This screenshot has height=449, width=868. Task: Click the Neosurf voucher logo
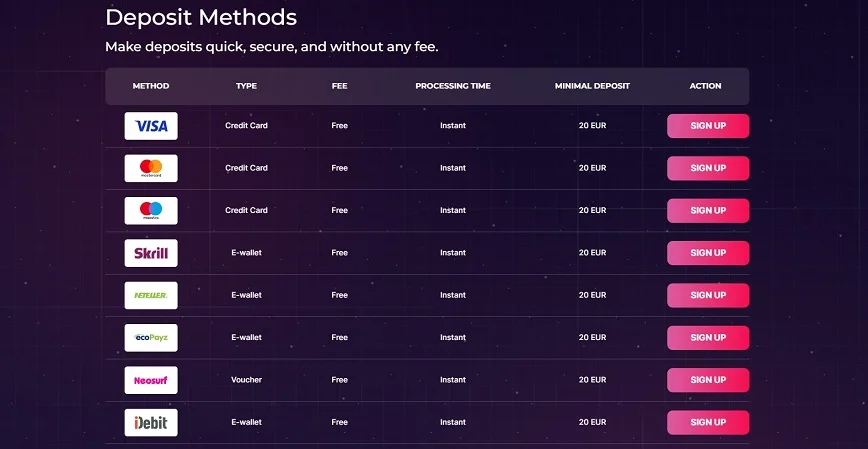(151, 380)
